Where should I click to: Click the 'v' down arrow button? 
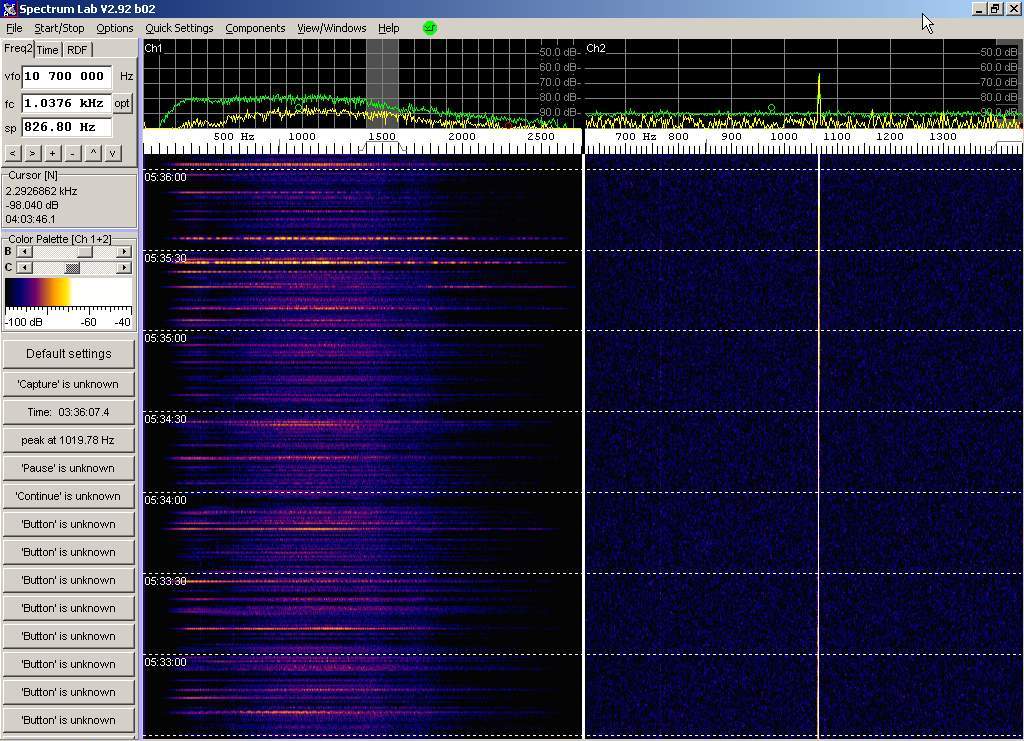[113, 153]
